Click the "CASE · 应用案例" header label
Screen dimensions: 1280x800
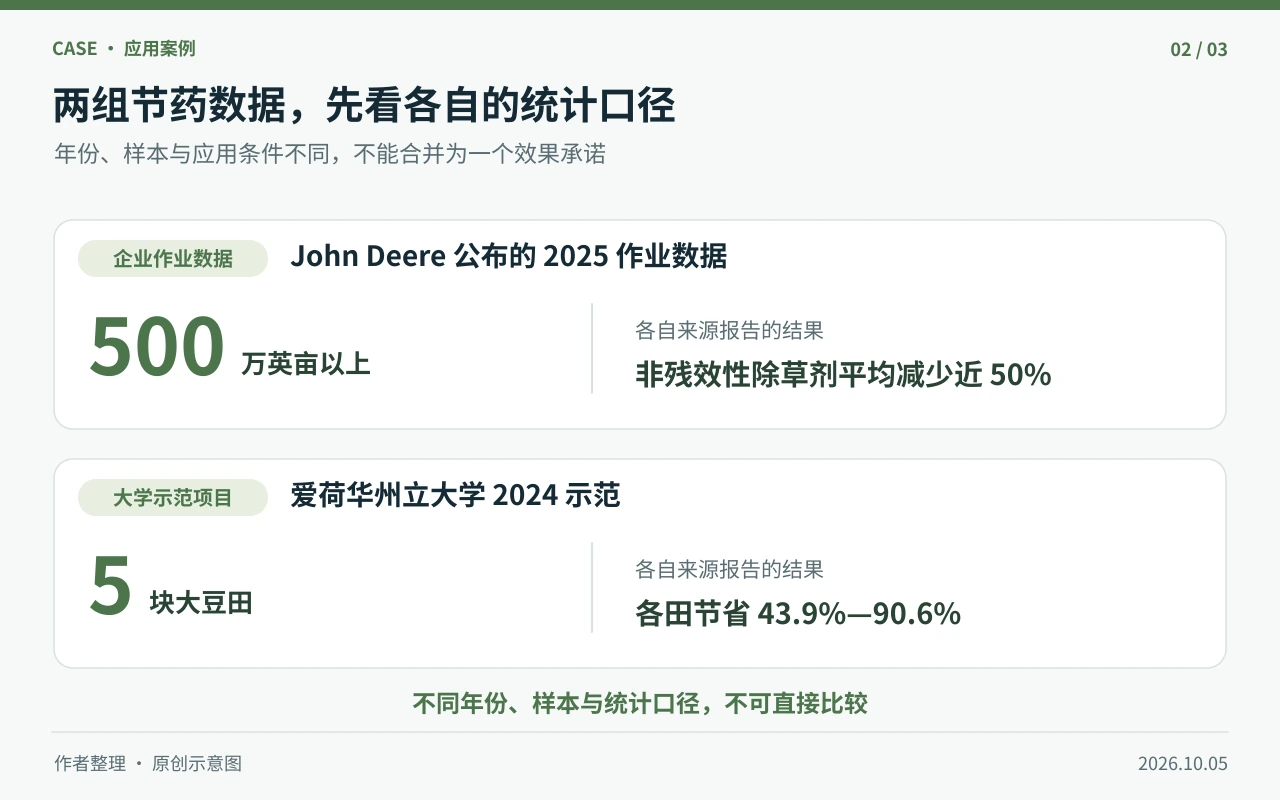pos(124,49)
